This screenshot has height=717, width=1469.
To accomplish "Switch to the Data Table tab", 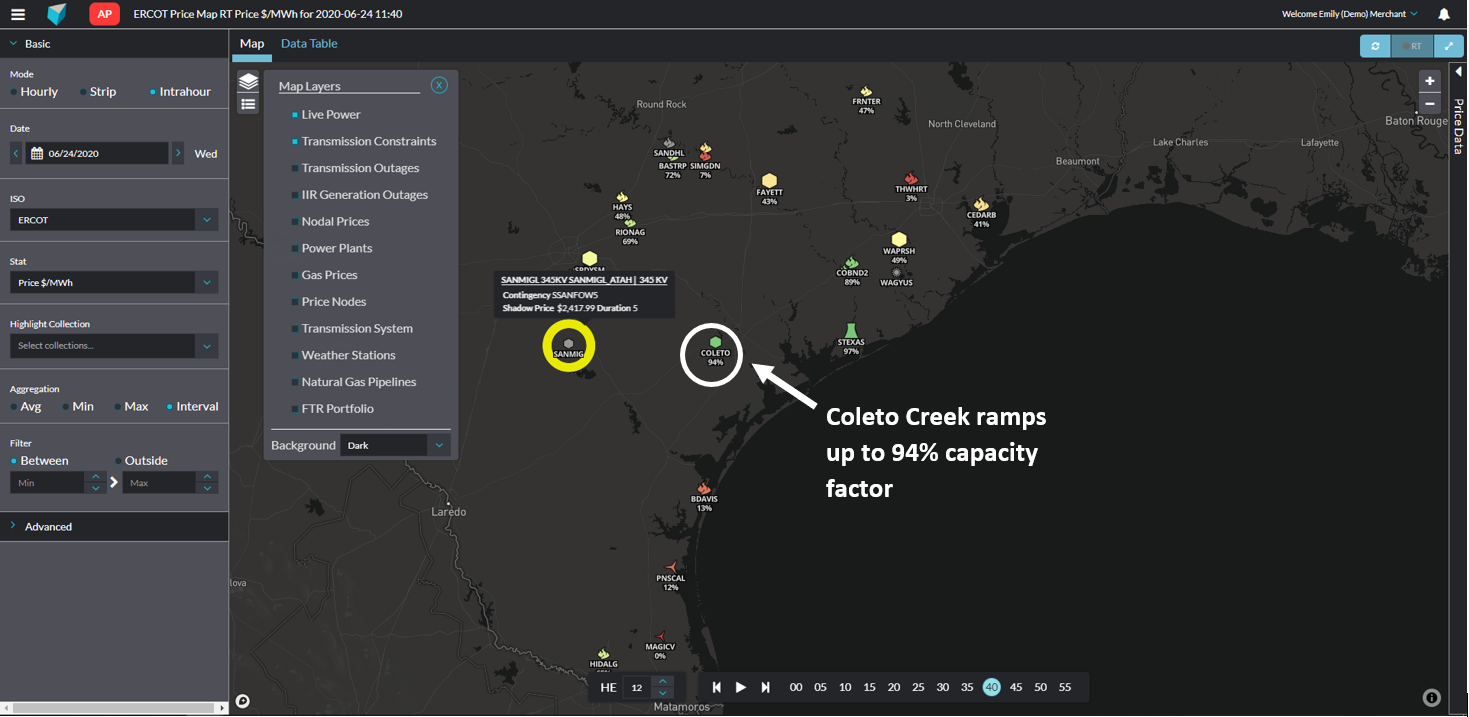I will coord(308,43).
